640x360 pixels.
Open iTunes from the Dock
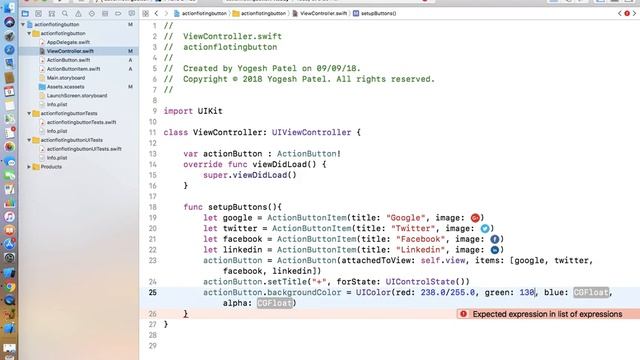(x=9, y=217)
